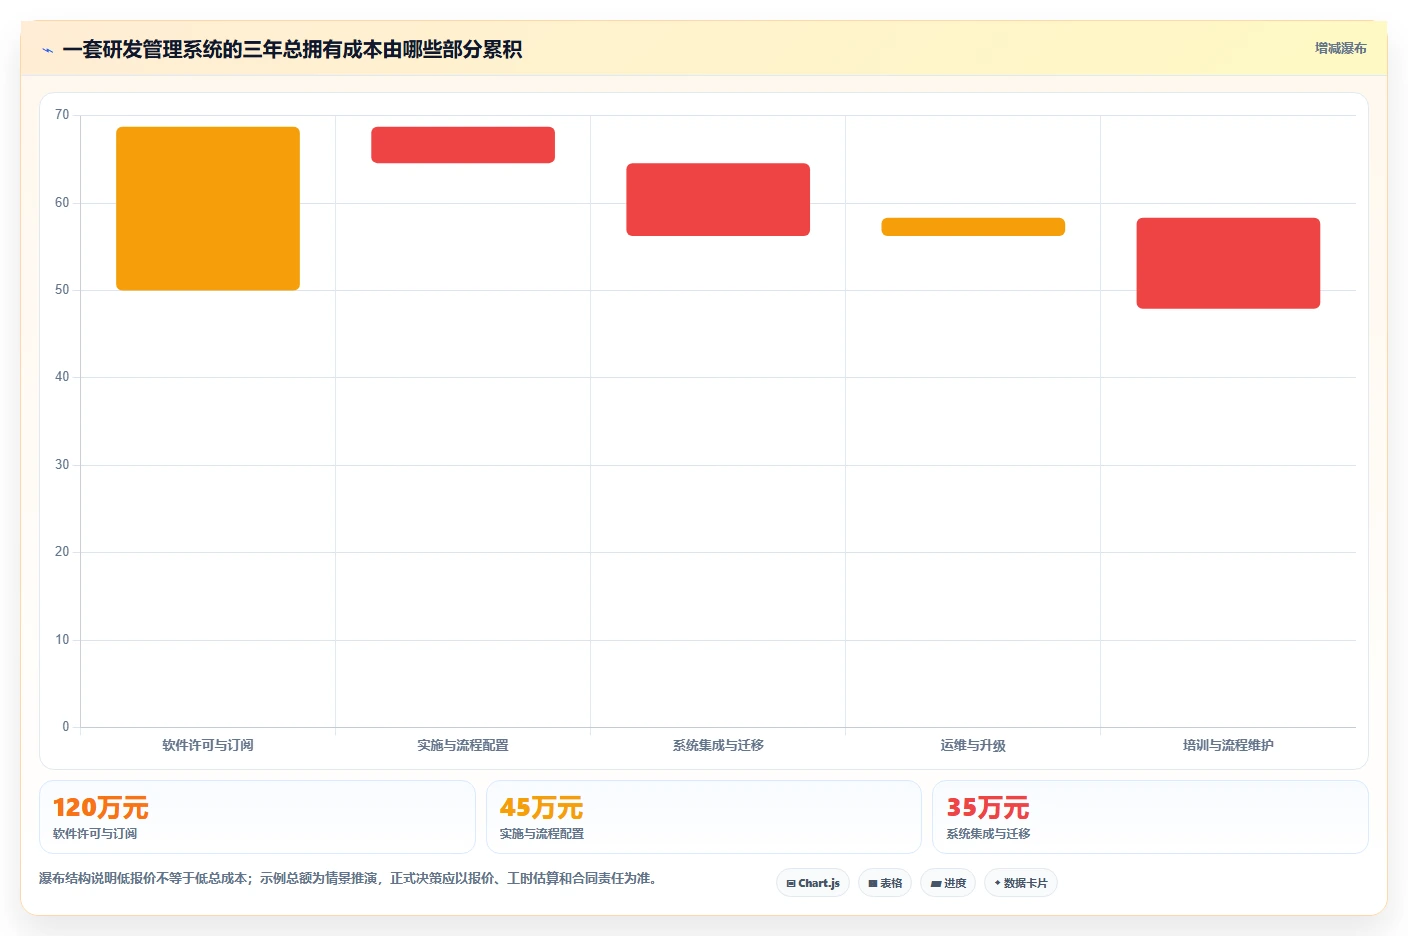
Task: Click the thin orange 运维与升级 bar
Action: click(x=973, y=227)
